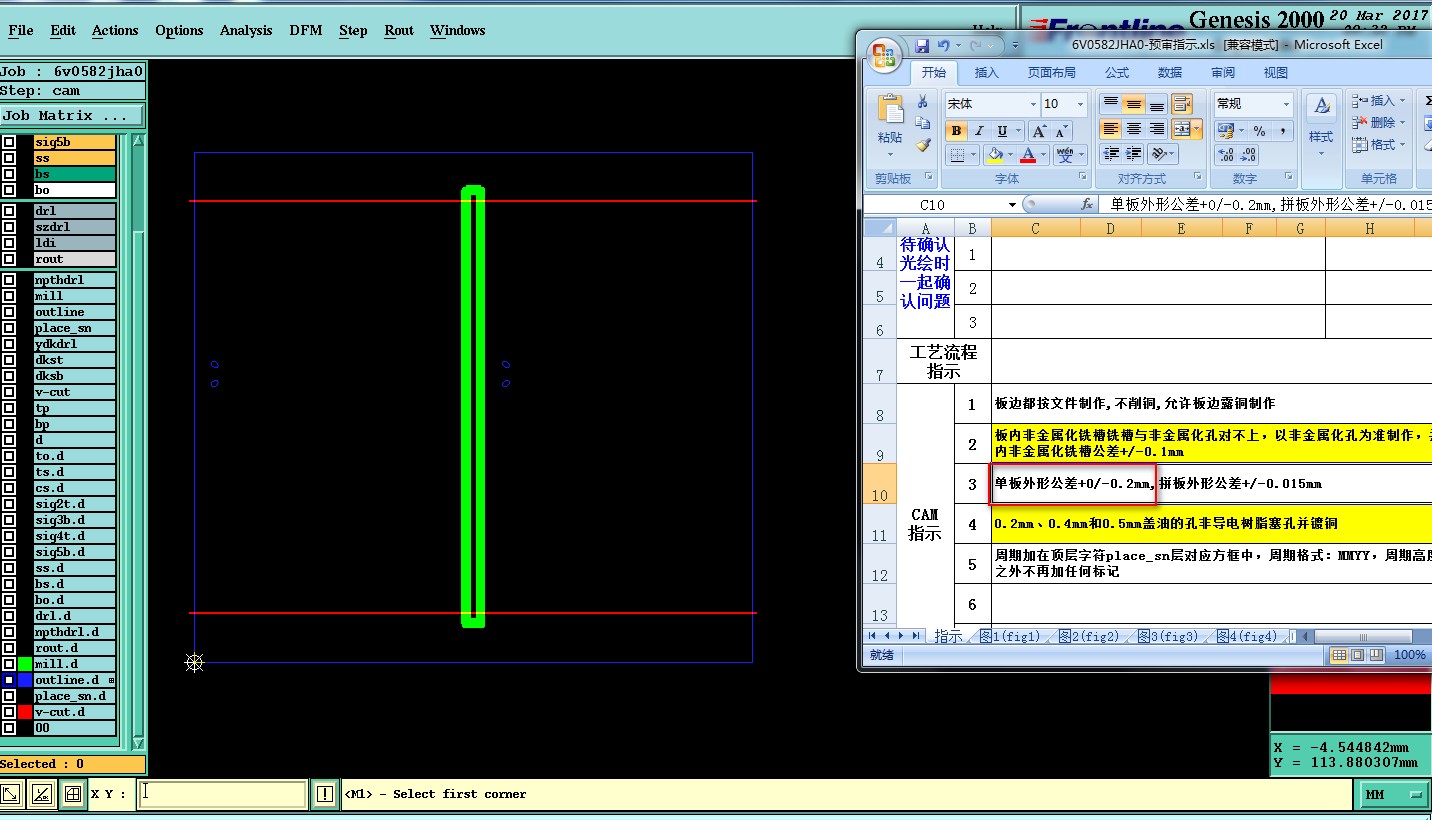Open the MM units dropdown
This screenshot has width=1432, height=820.
coord(1392,794)
